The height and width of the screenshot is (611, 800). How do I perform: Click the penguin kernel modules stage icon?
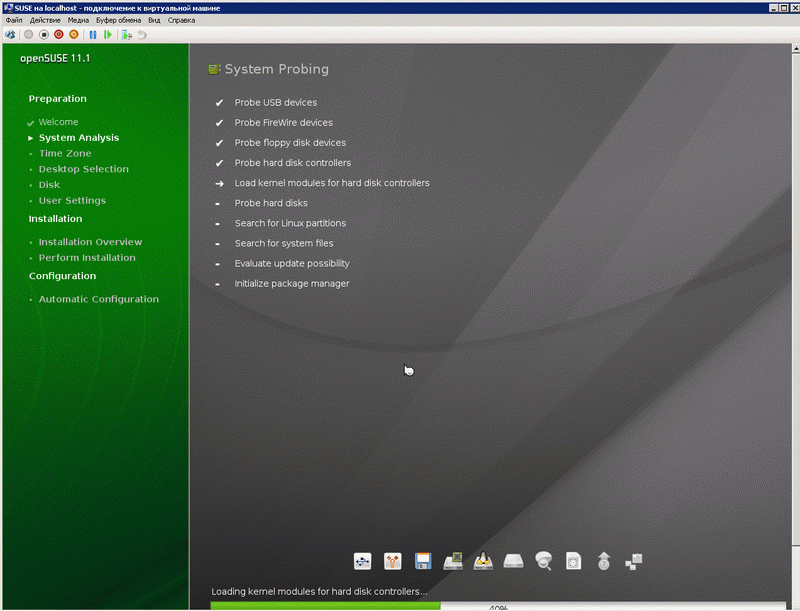coord(483,561)
